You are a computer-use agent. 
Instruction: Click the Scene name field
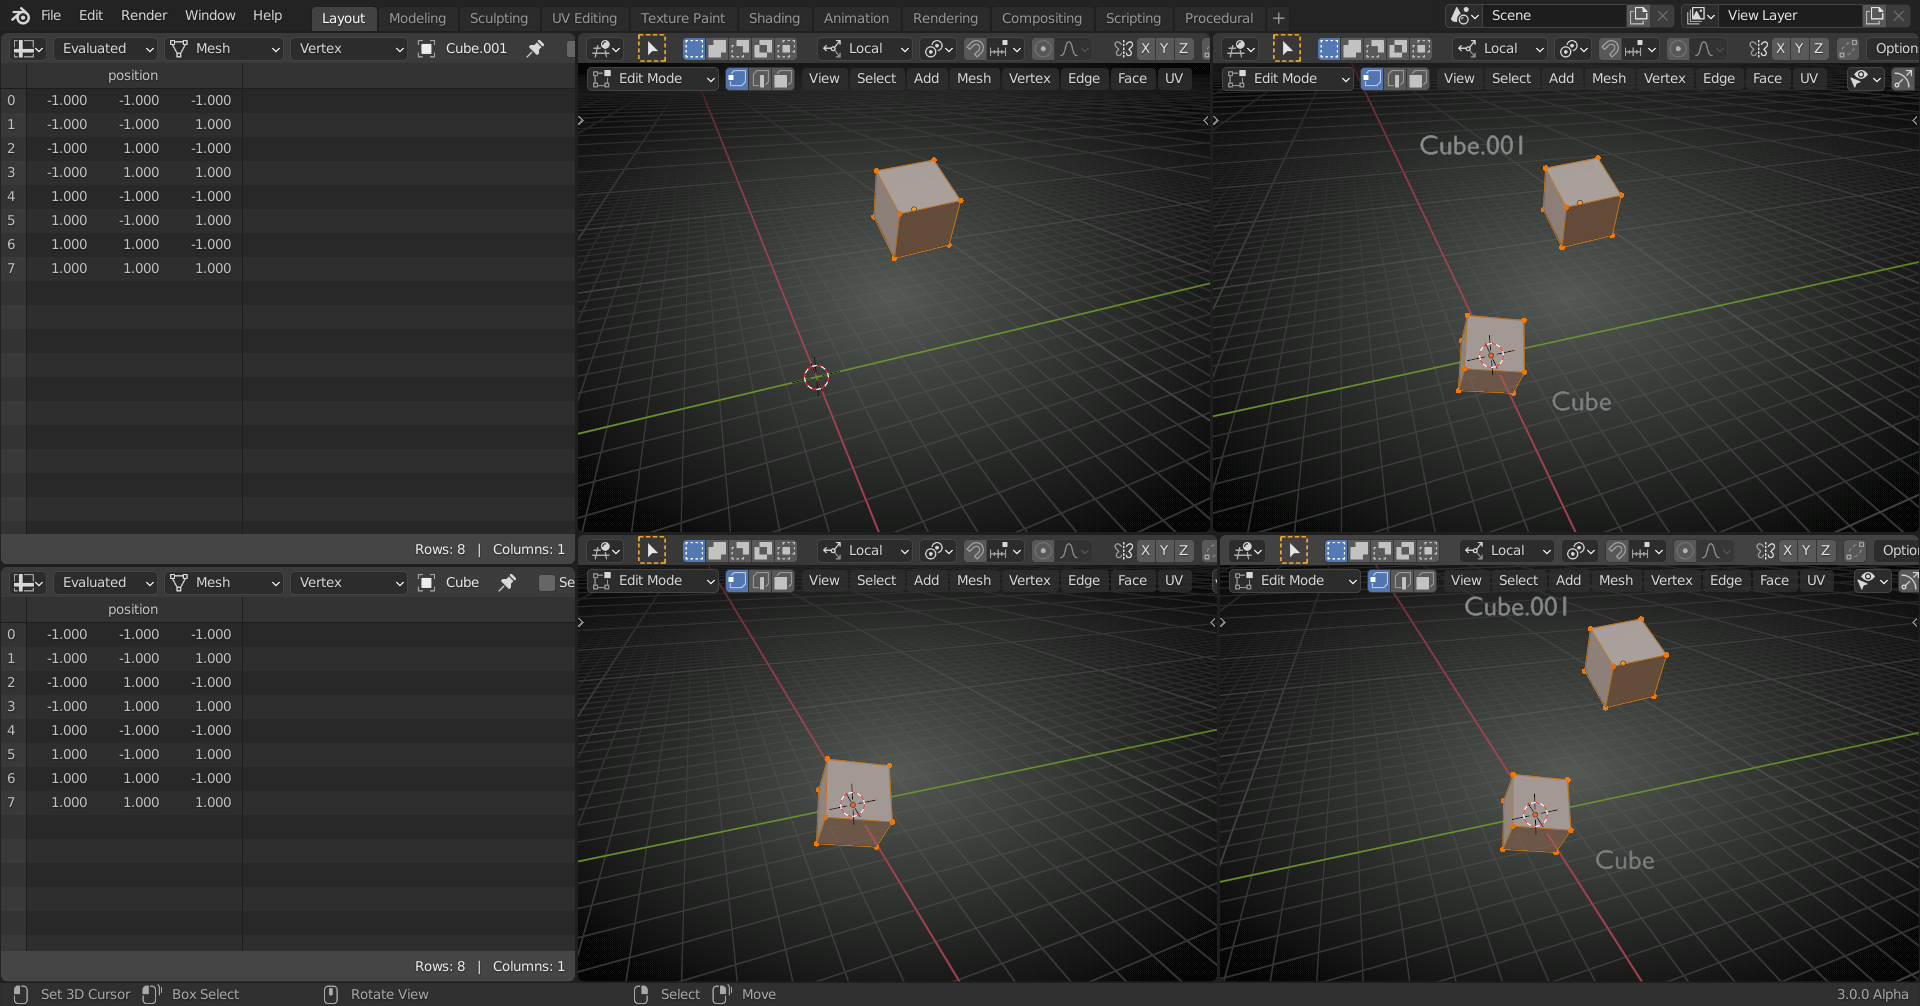[x=1554, y=16]
